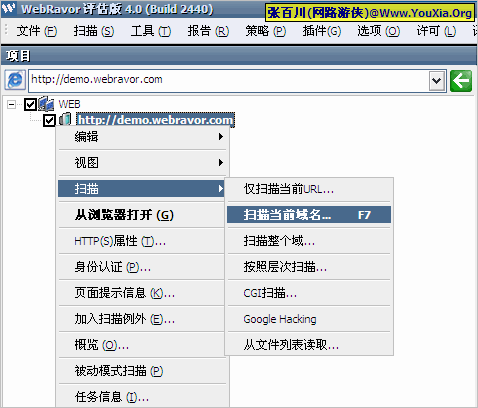Click the WebRavor logo in title bar
The height and width of the screenshot is (408, 478).
coord(9,8)
